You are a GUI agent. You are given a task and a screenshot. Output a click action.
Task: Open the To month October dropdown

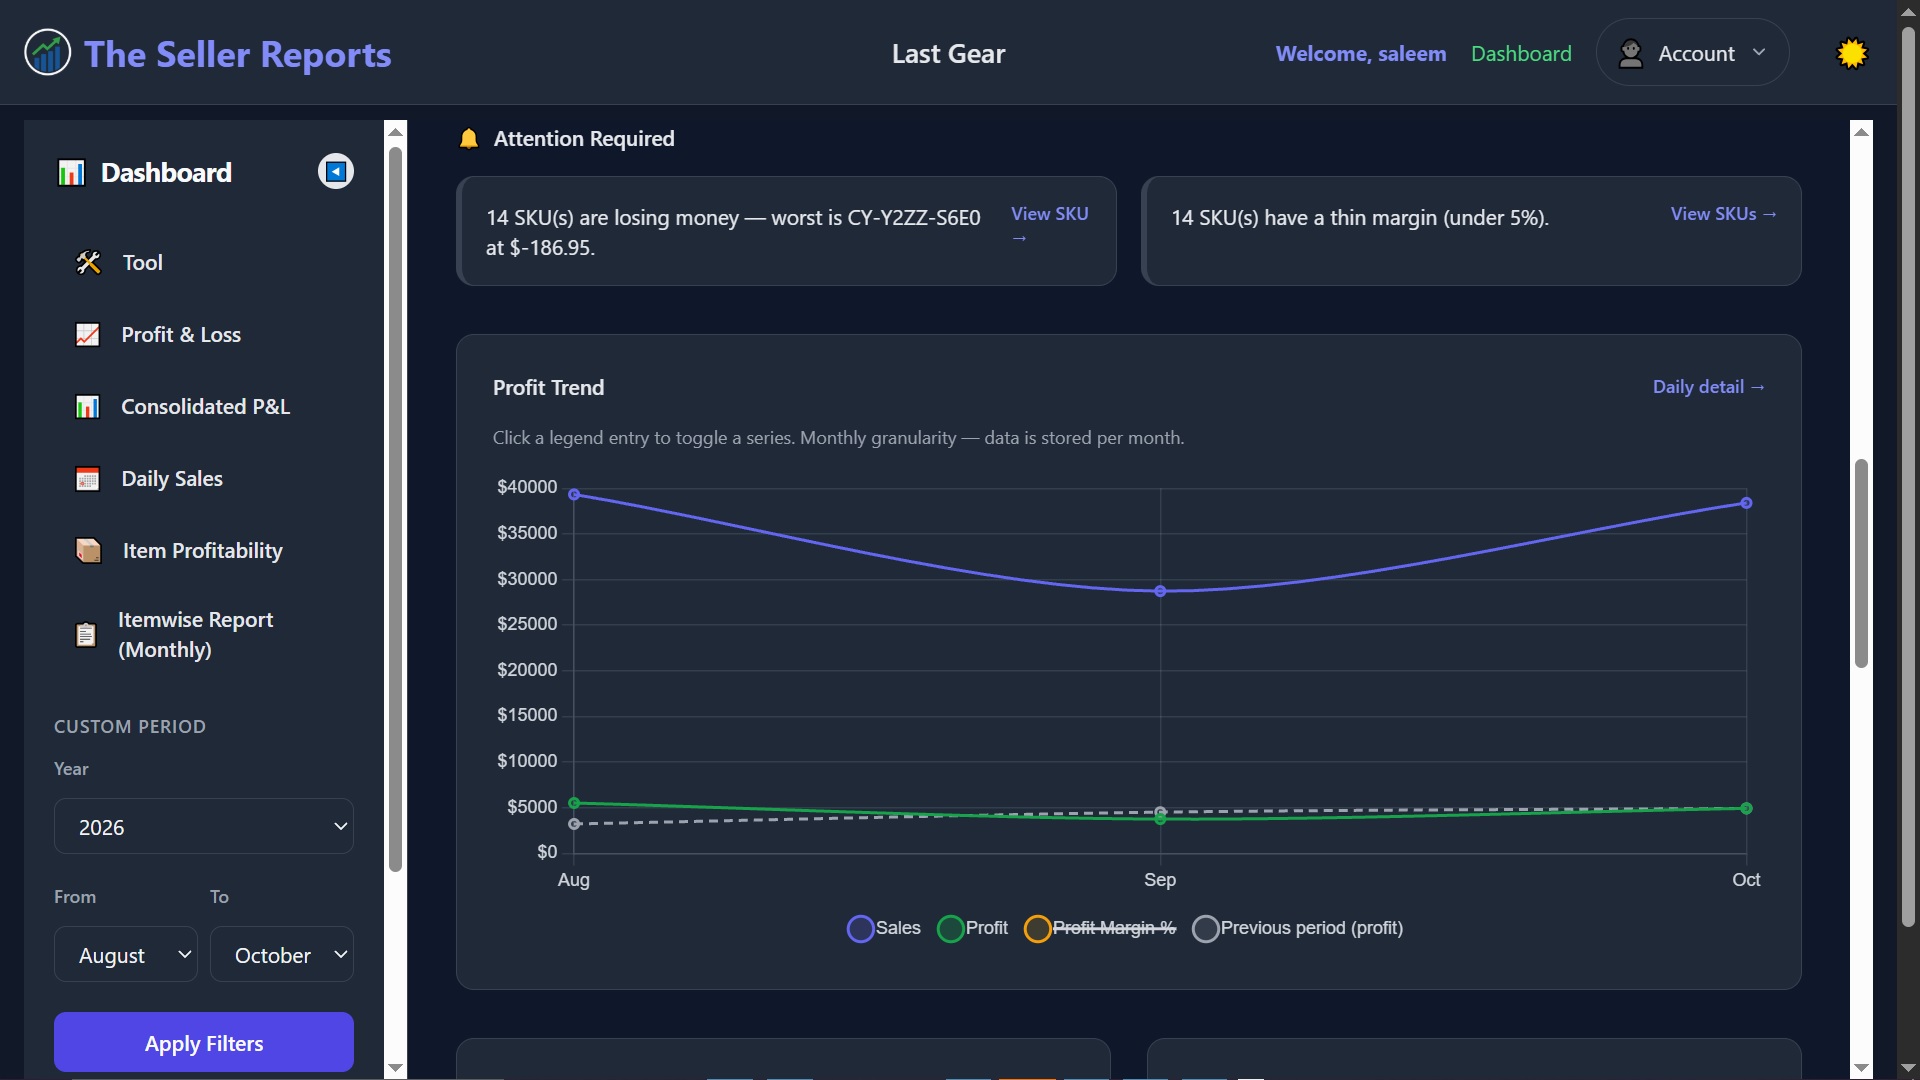[x=282, y=954]
